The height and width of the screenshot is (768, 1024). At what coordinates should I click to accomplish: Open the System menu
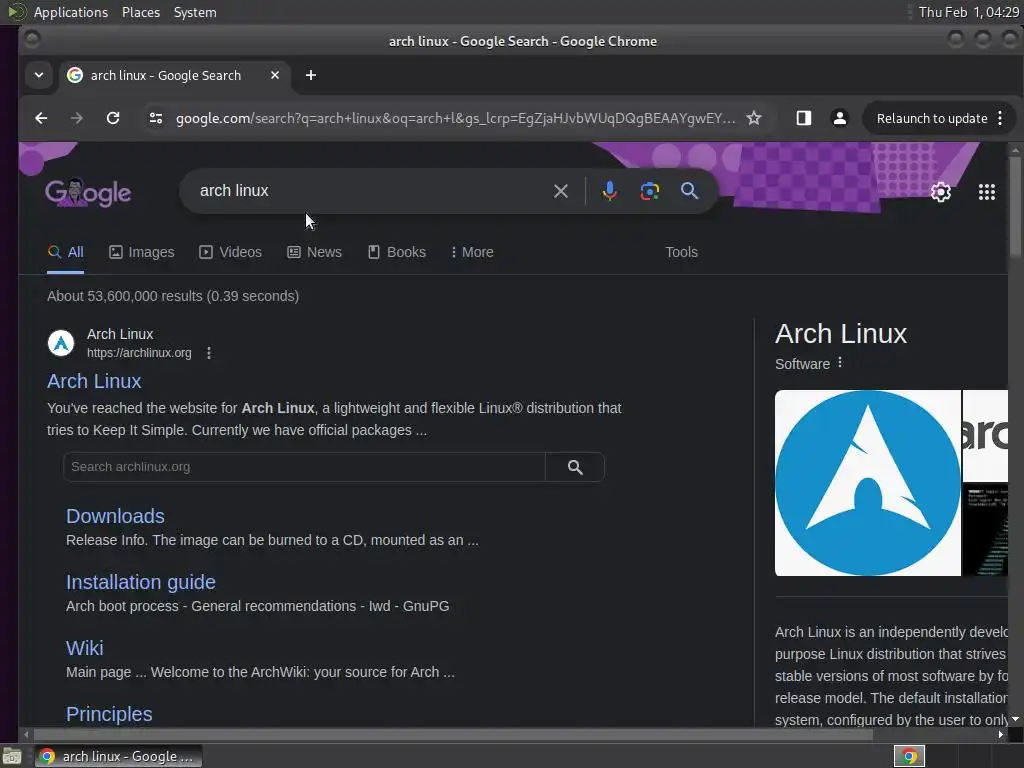[195, 12]
